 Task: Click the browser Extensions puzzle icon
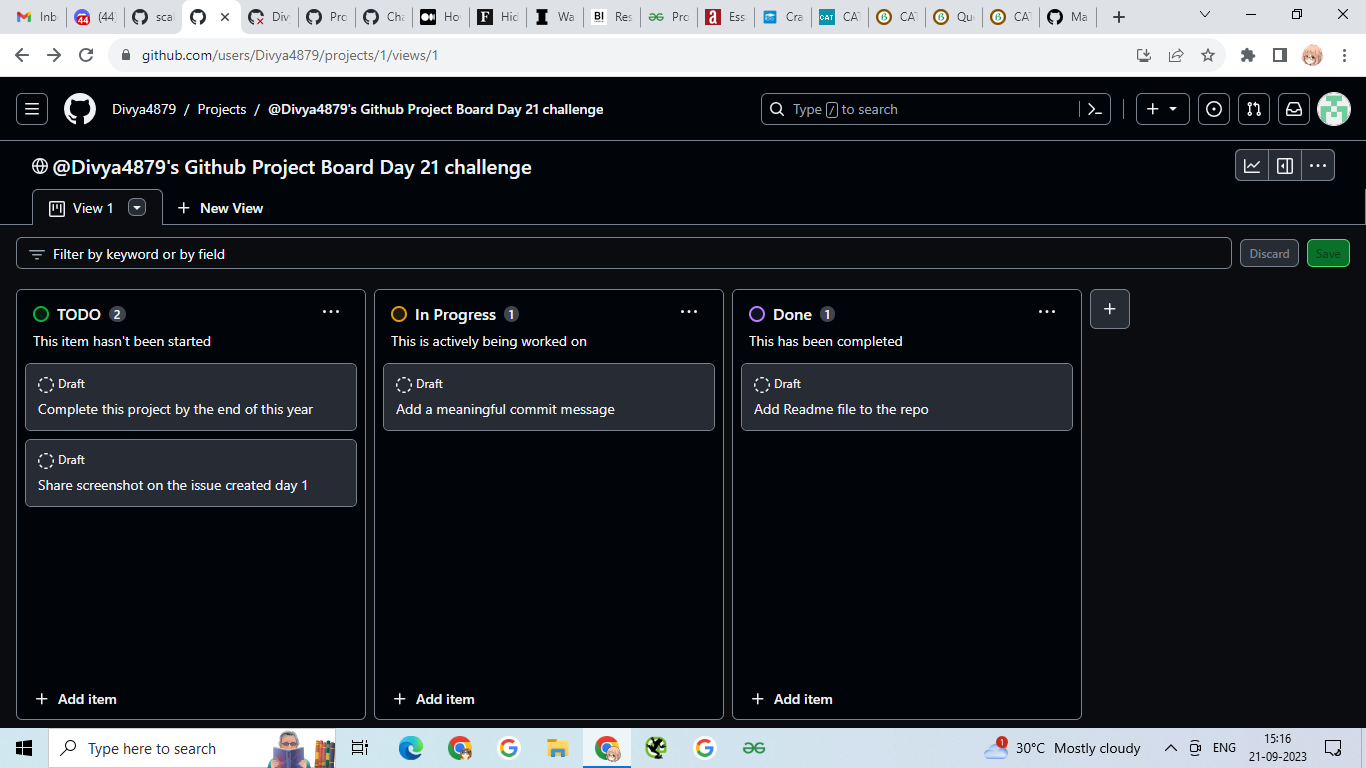pyautogui.click(x=1247, y=56)
